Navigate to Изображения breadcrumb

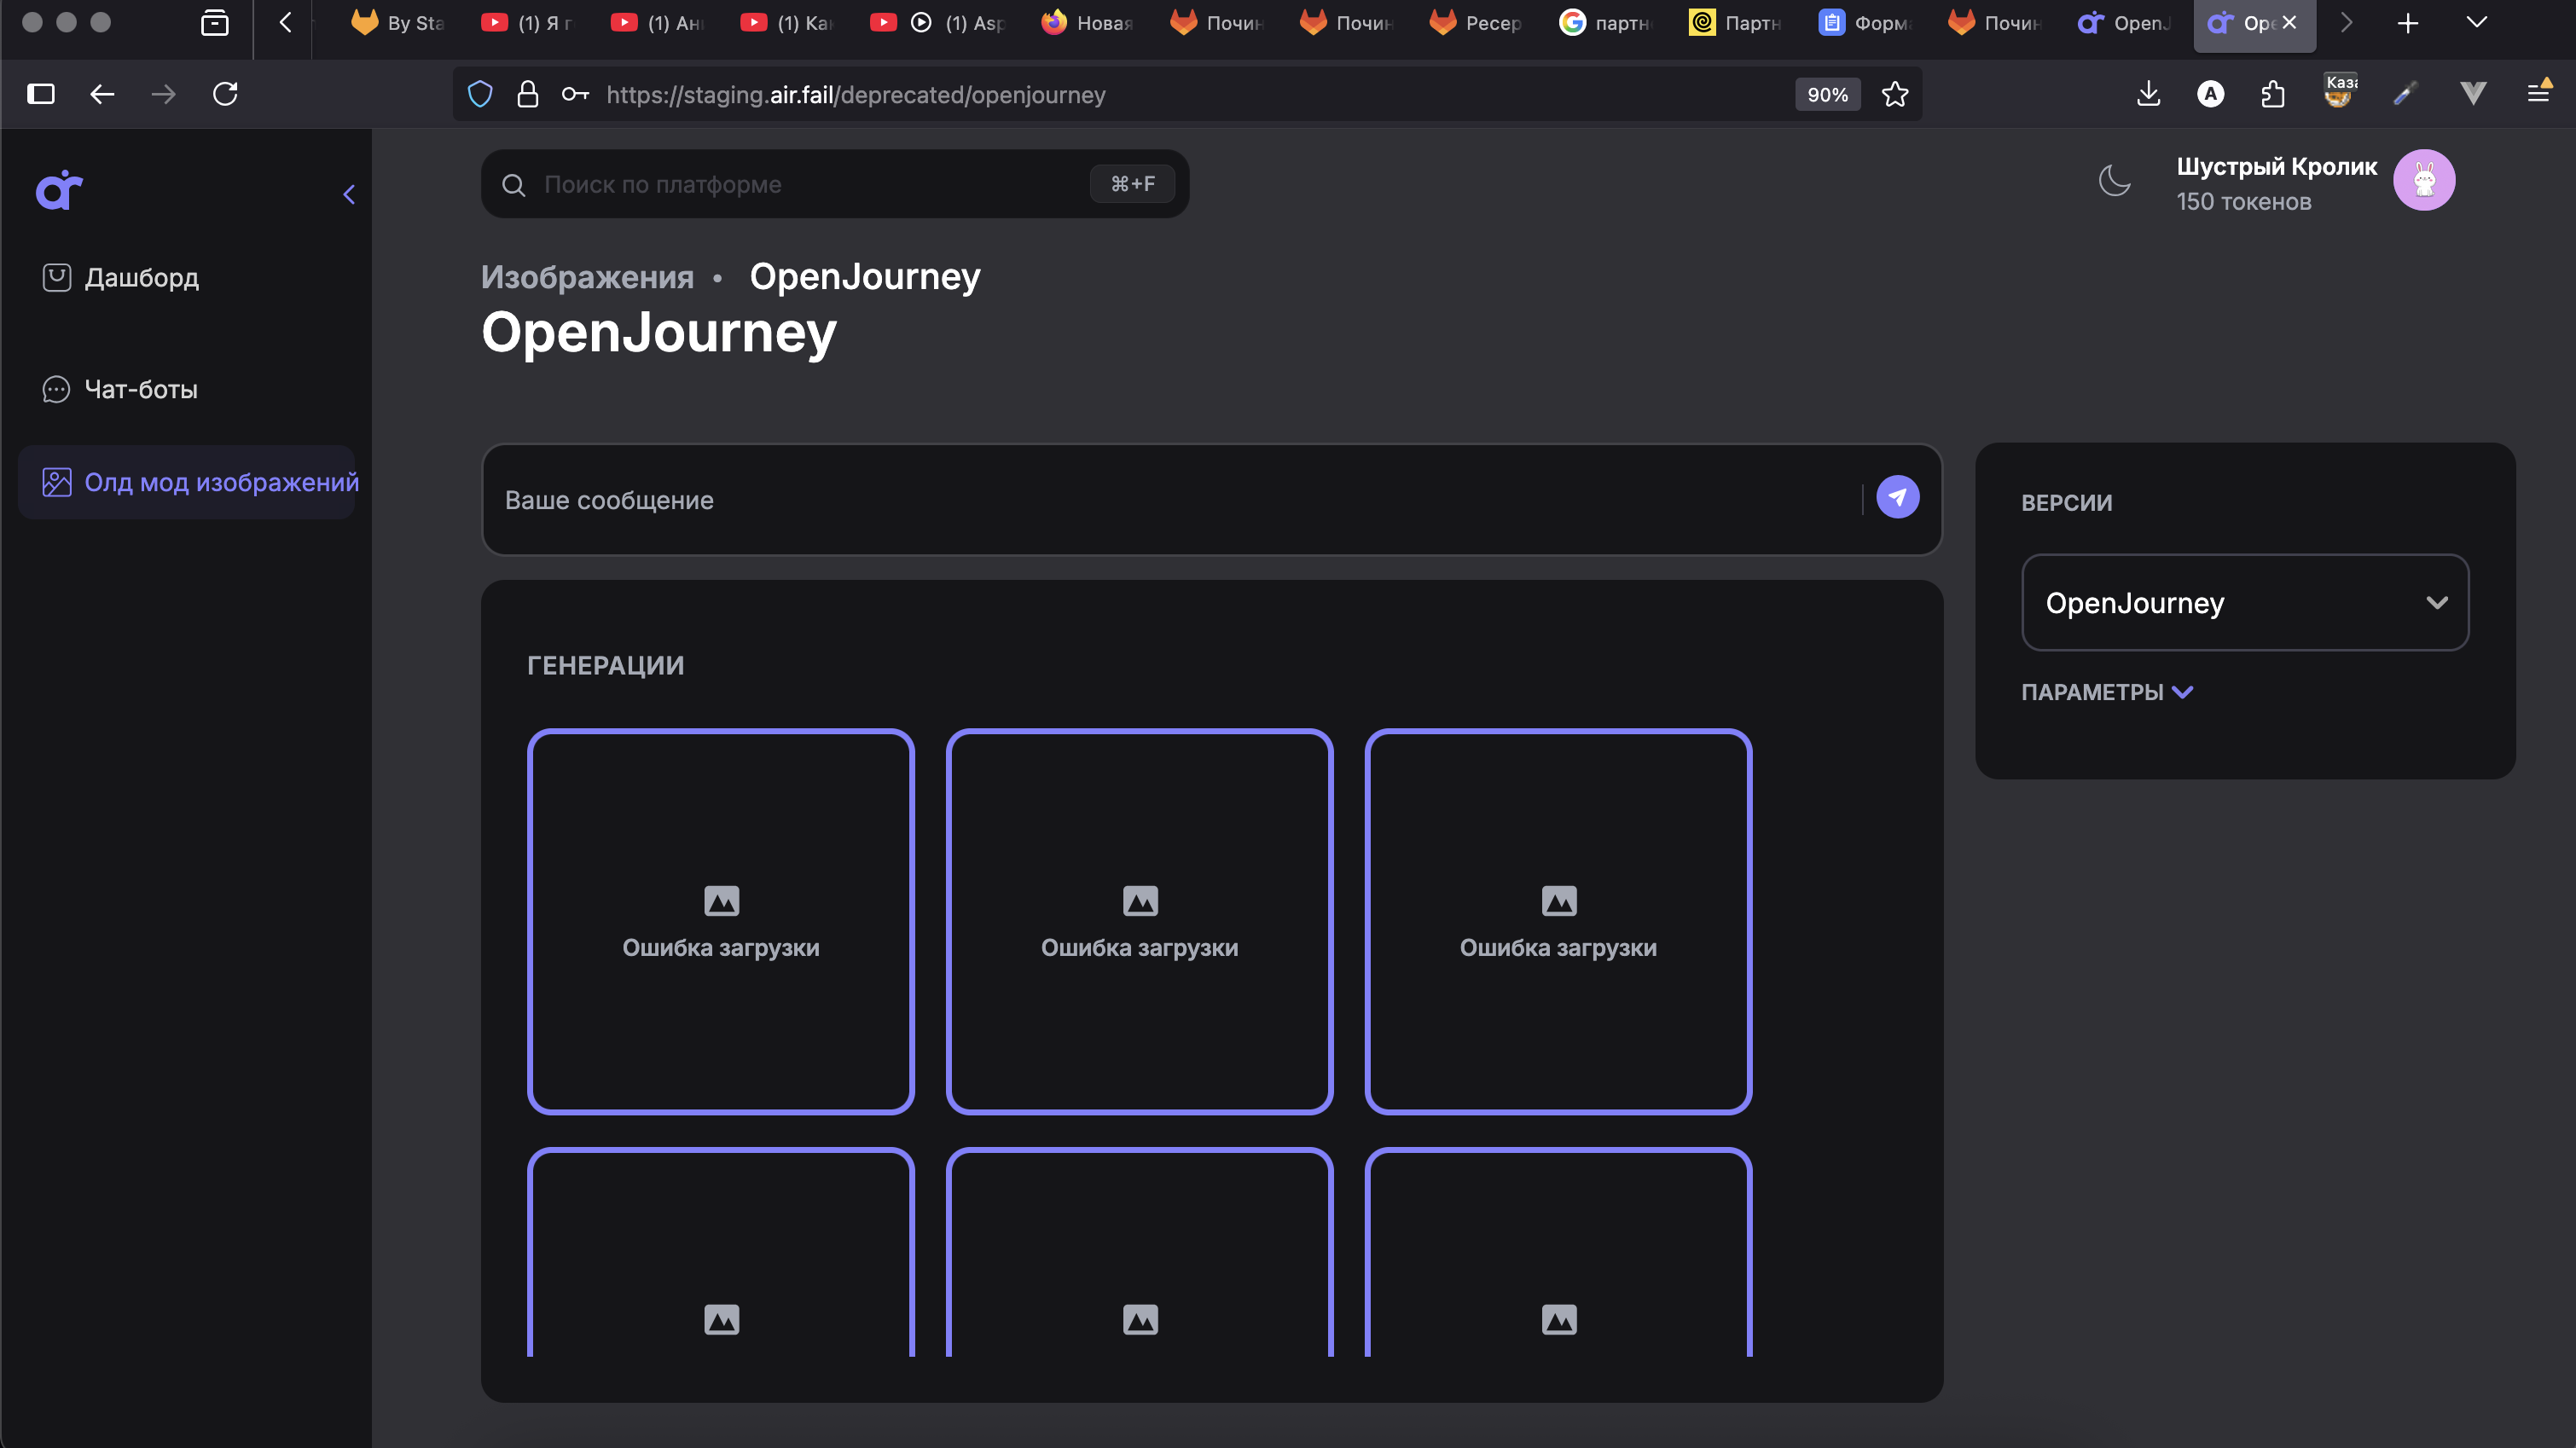click(587, 277)
